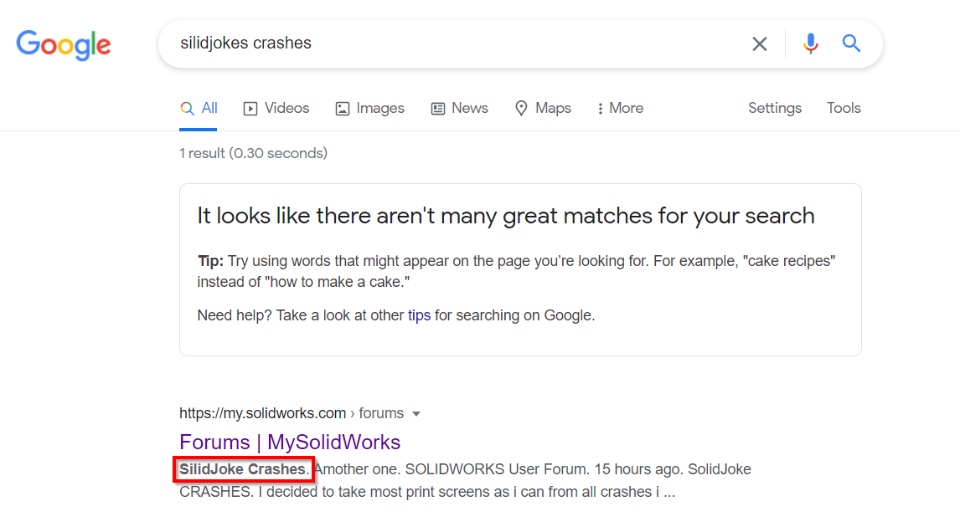Open the result URL dropdown arrow

point(416,413)
